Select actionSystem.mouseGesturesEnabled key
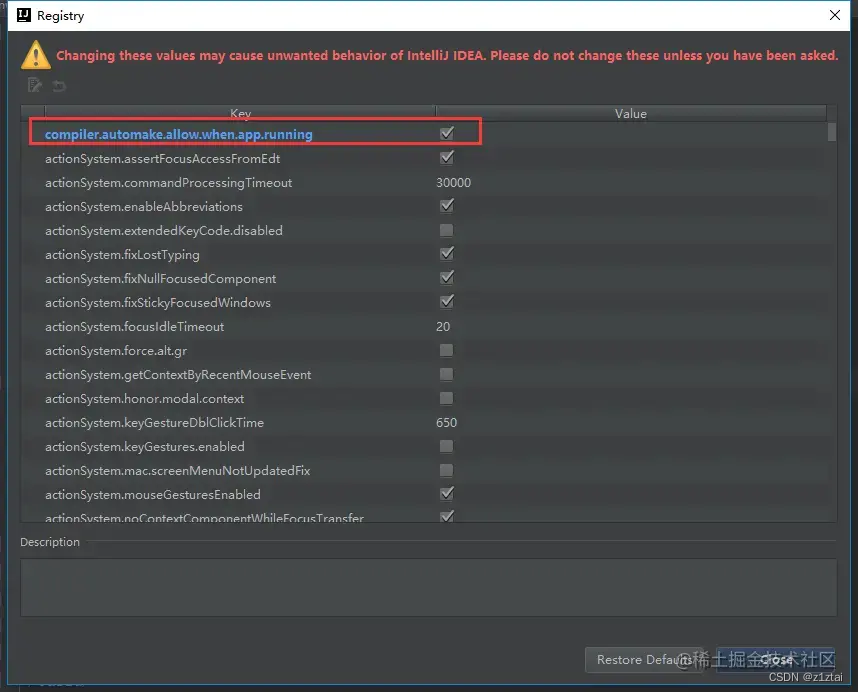 point(153,495)
